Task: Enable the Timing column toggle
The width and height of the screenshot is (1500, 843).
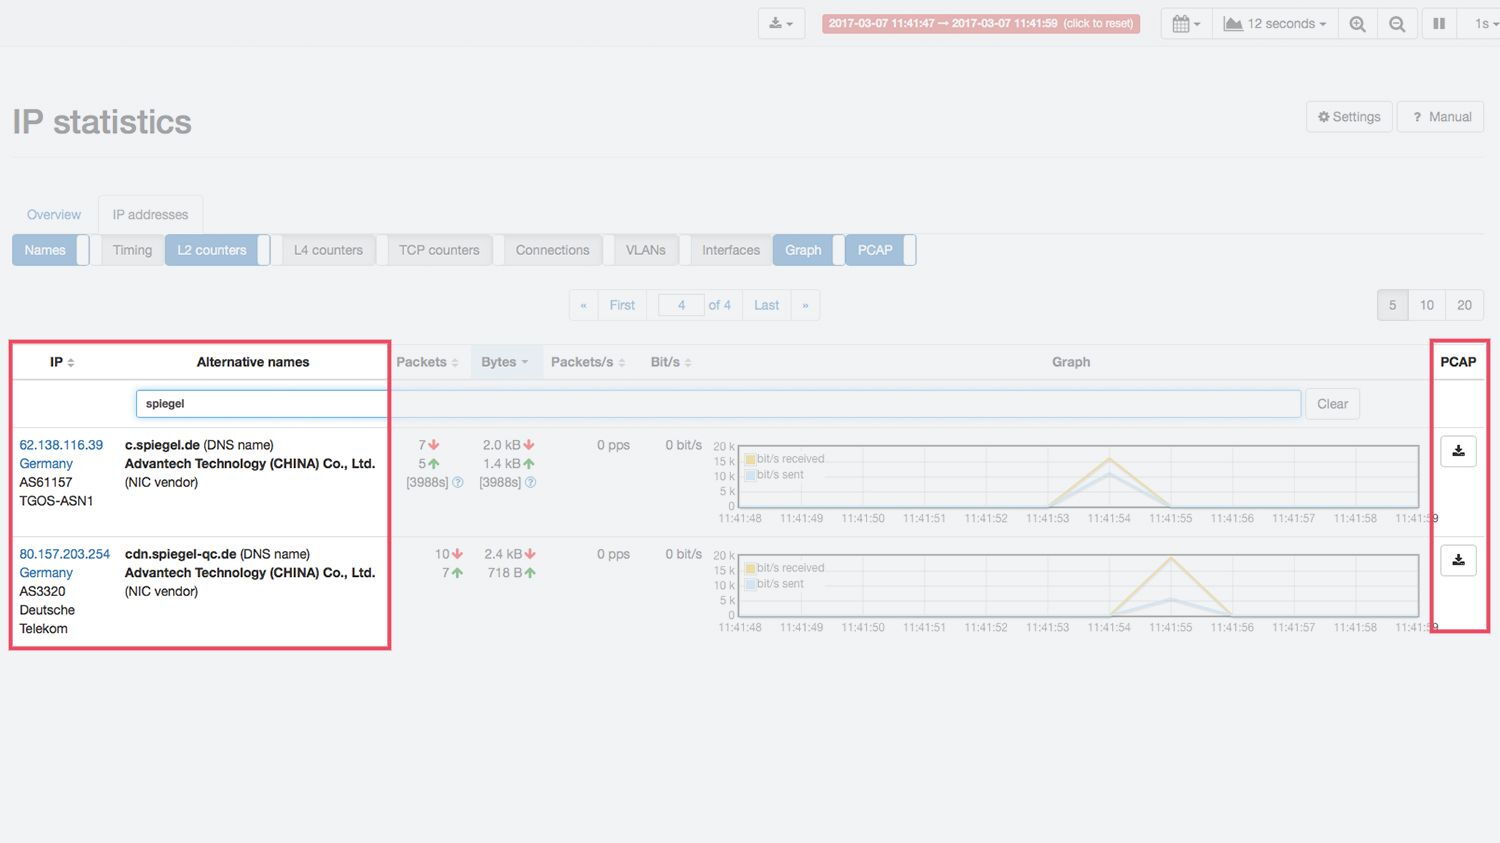Action: 132,250
